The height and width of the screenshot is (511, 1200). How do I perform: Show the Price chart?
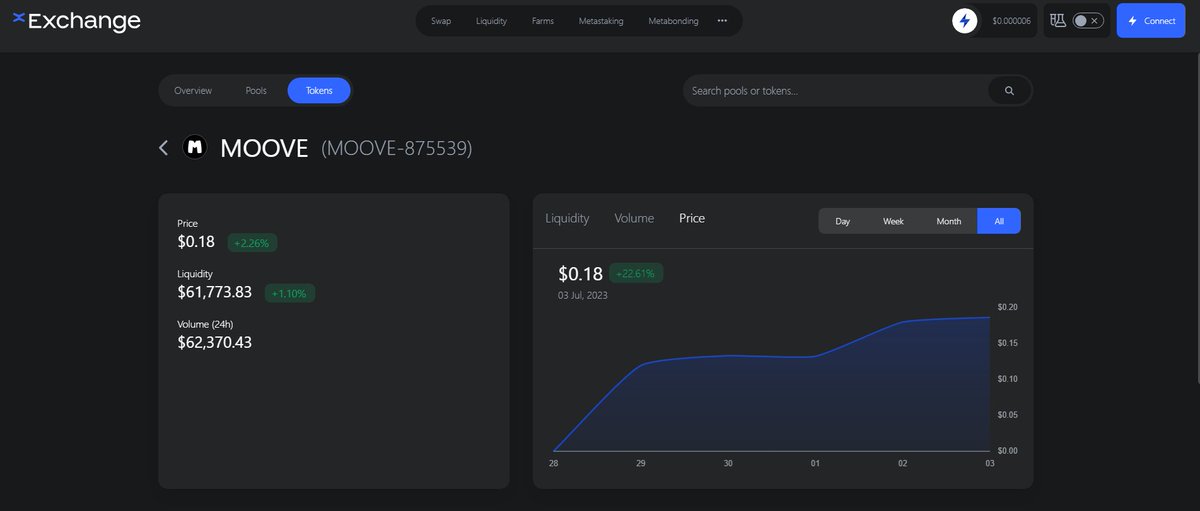point(692,218)
